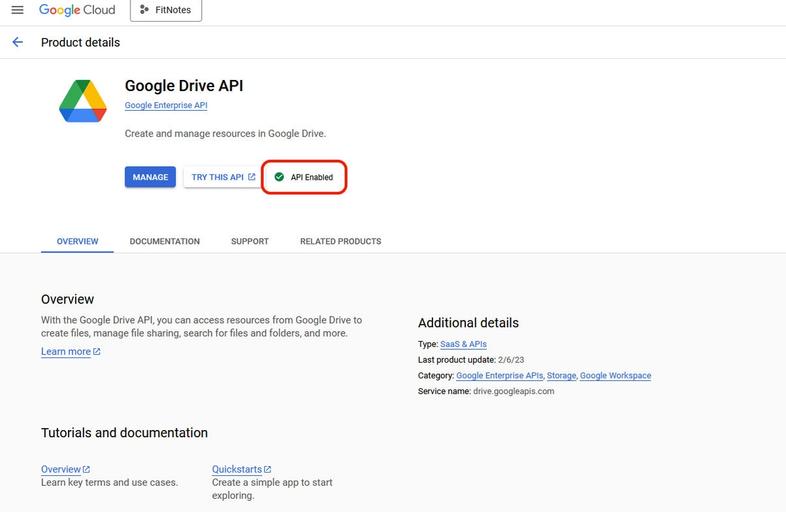Click the Google Drive logo icon
This screenshot has width=786, height=512.
83,101
